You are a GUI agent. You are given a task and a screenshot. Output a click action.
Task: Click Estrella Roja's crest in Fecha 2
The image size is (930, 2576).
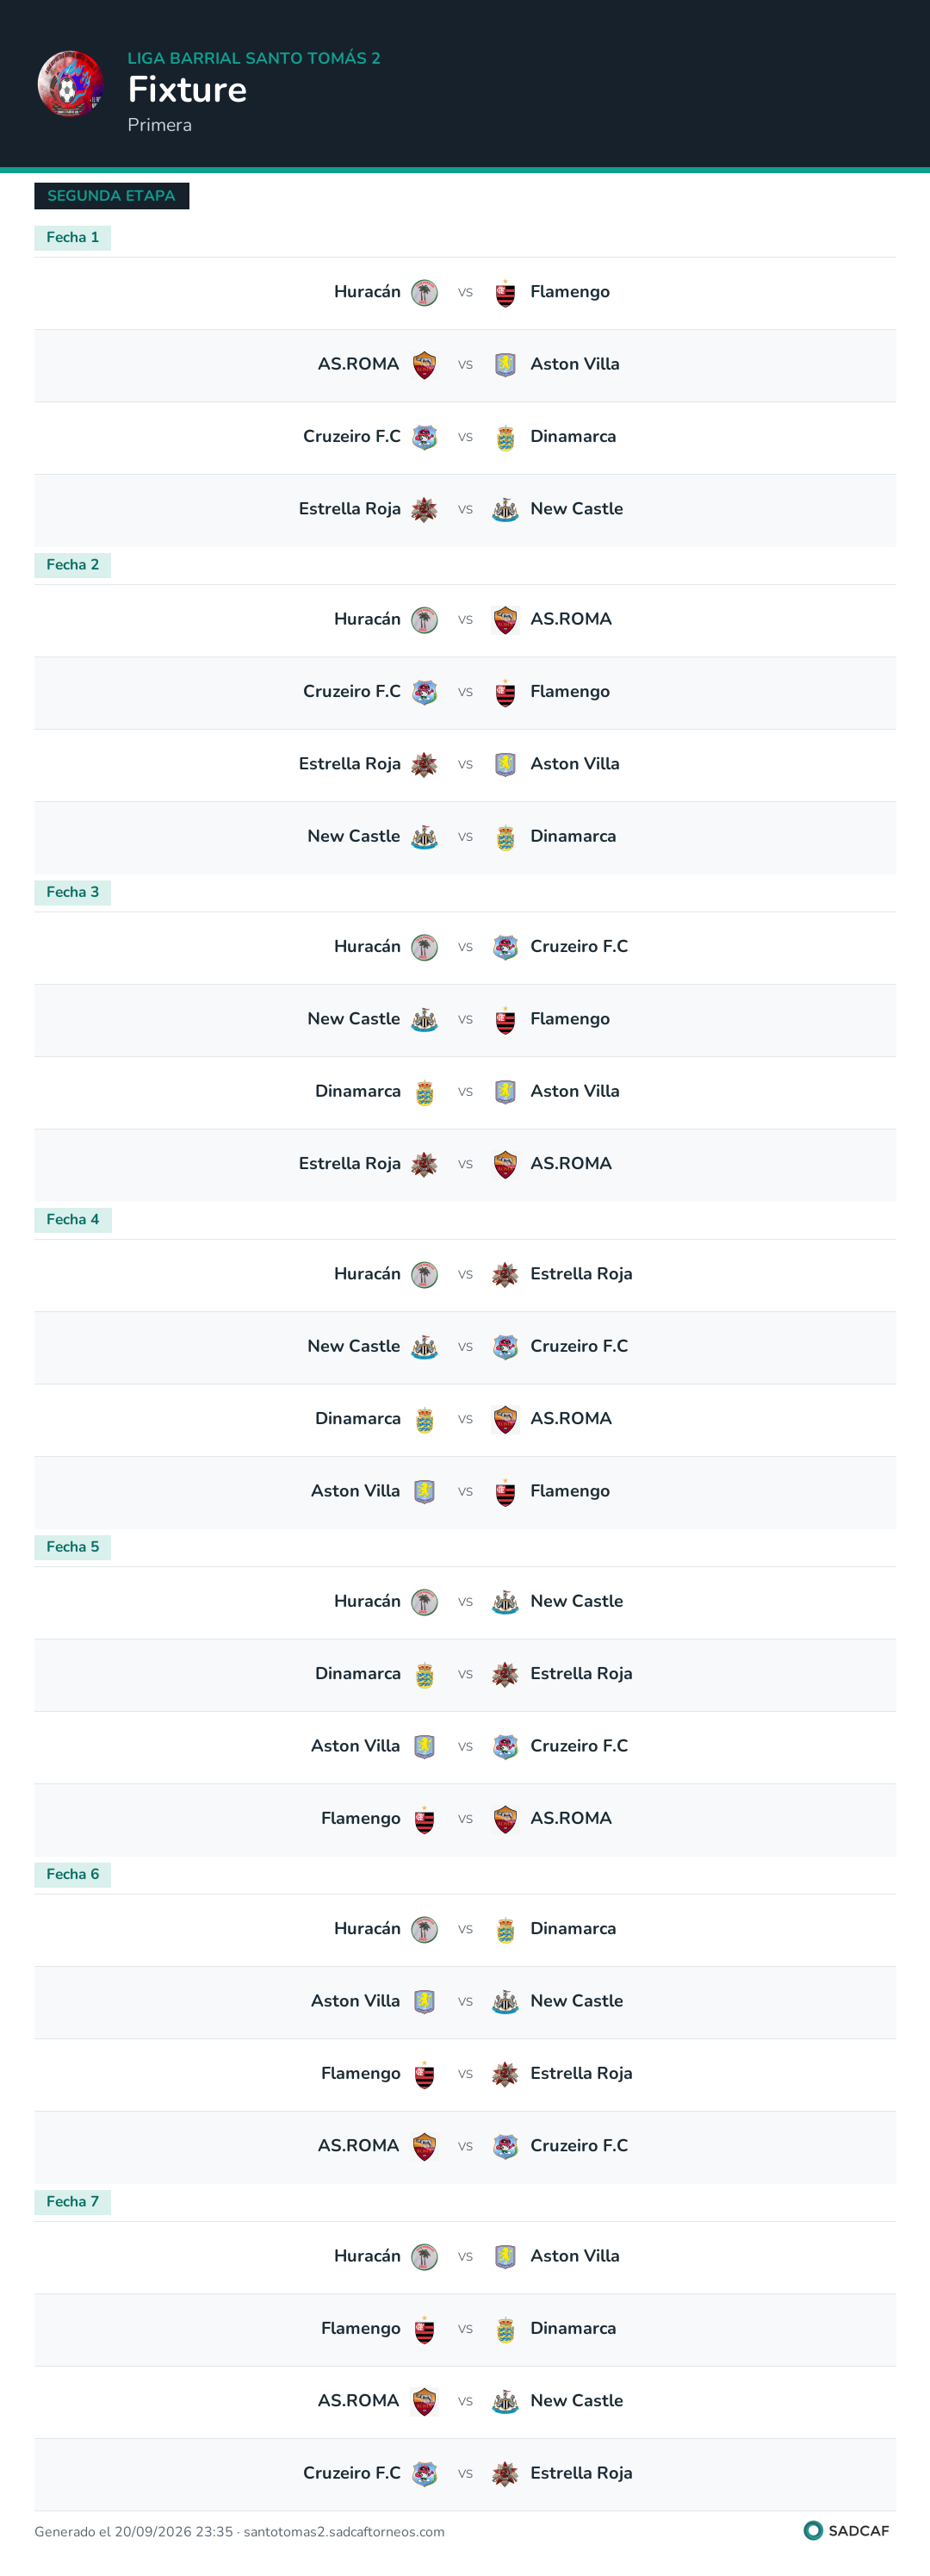[424, 765]
